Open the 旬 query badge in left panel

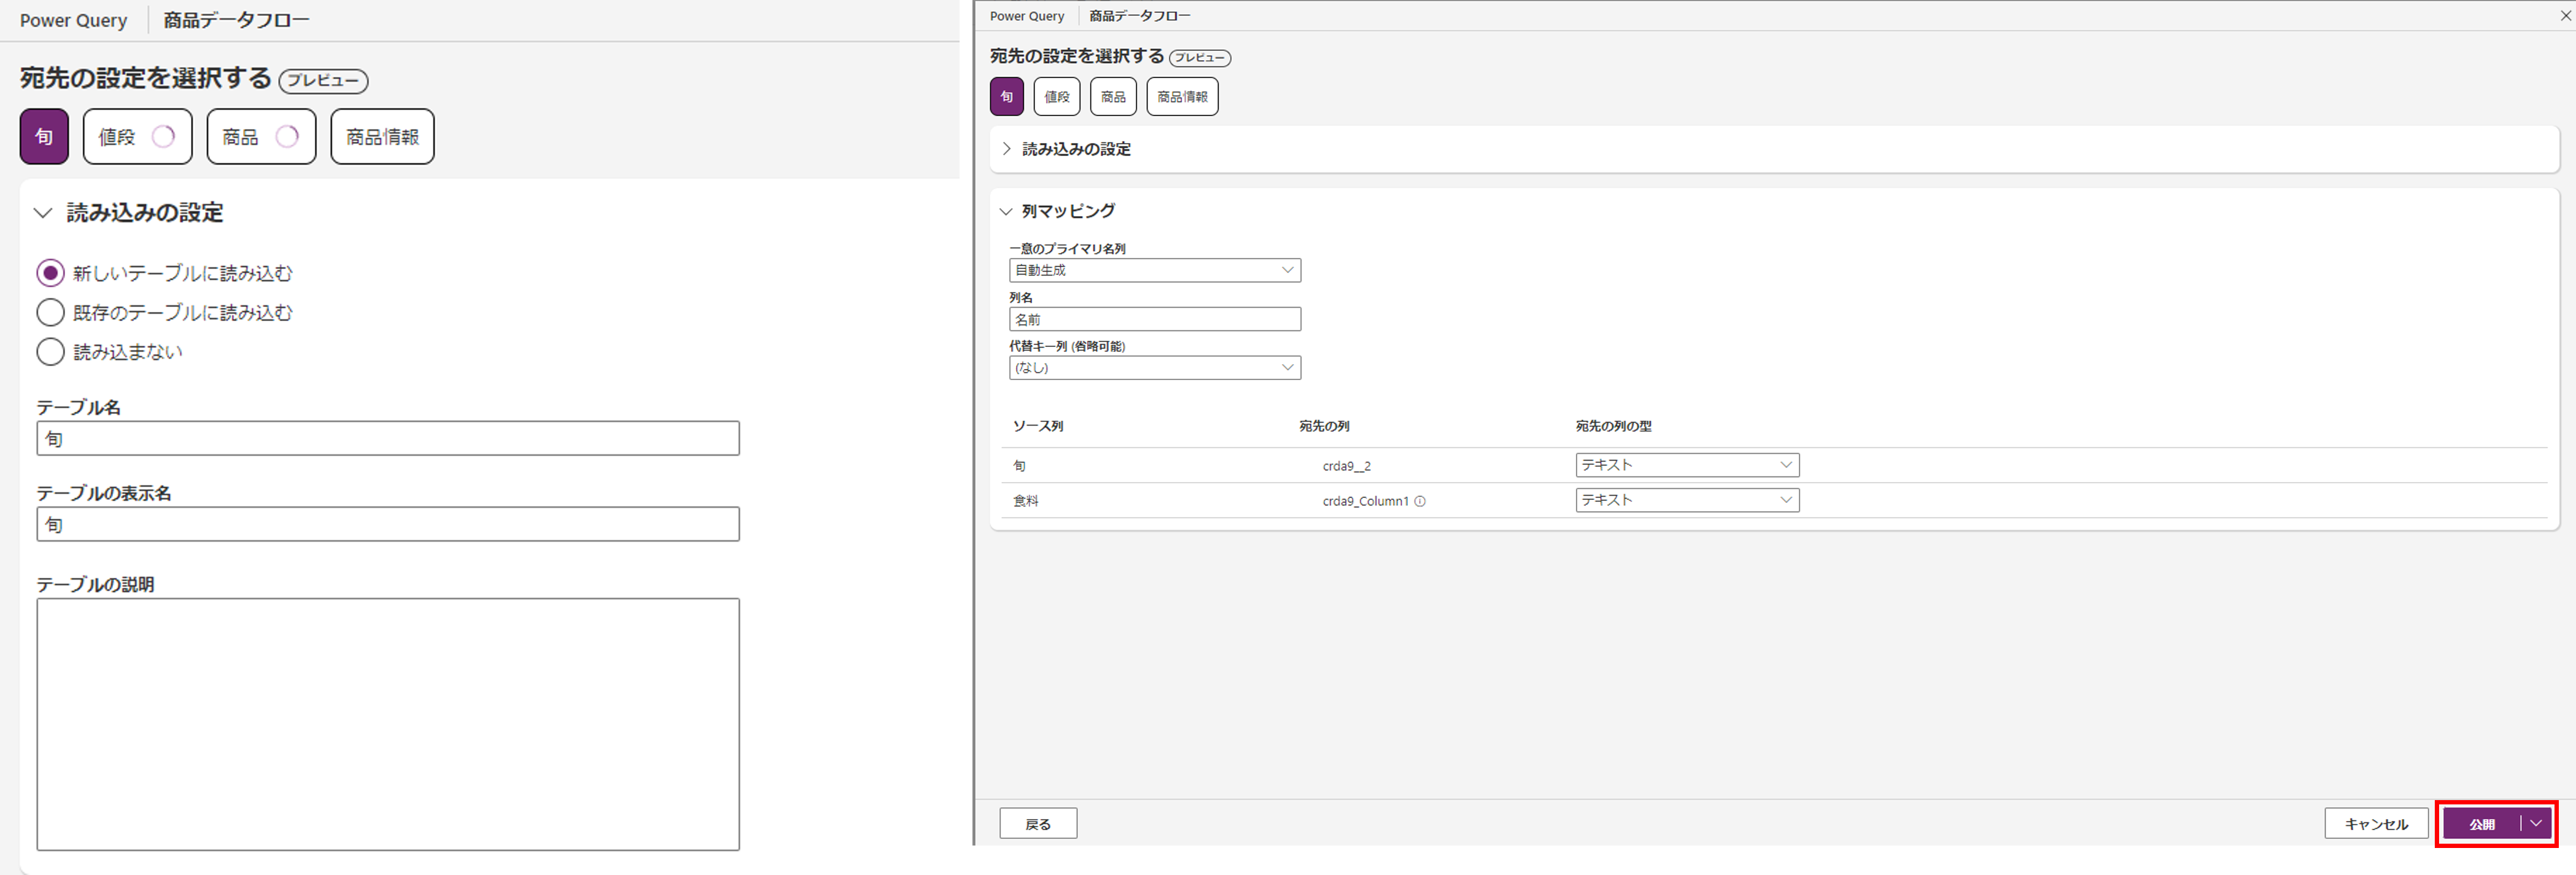click(43, 136)
